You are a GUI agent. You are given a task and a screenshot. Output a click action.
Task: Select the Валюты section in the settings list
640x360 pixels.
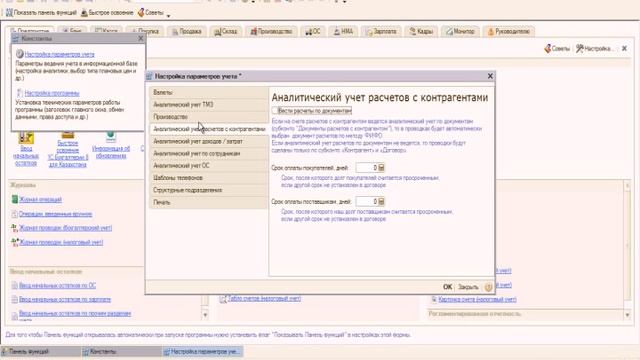(x=209, y=93)
